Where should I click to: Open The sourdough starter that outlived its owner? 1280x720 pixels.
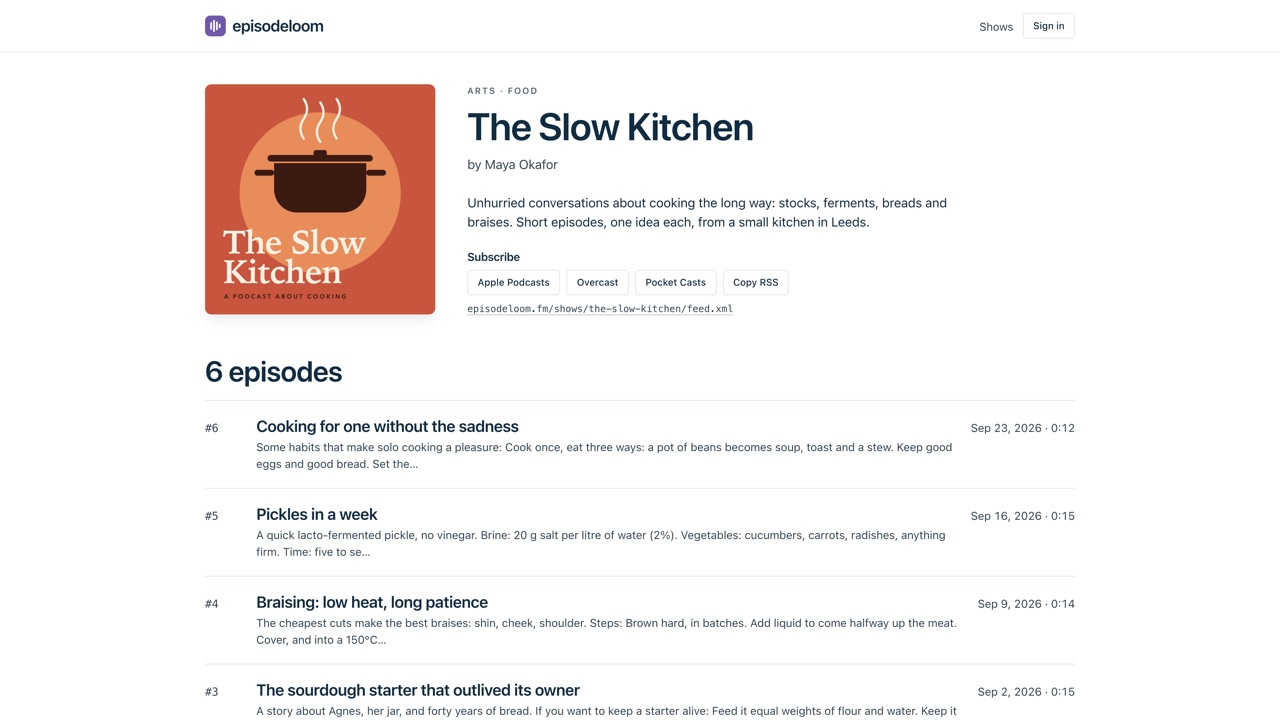(x=418, y=690)
